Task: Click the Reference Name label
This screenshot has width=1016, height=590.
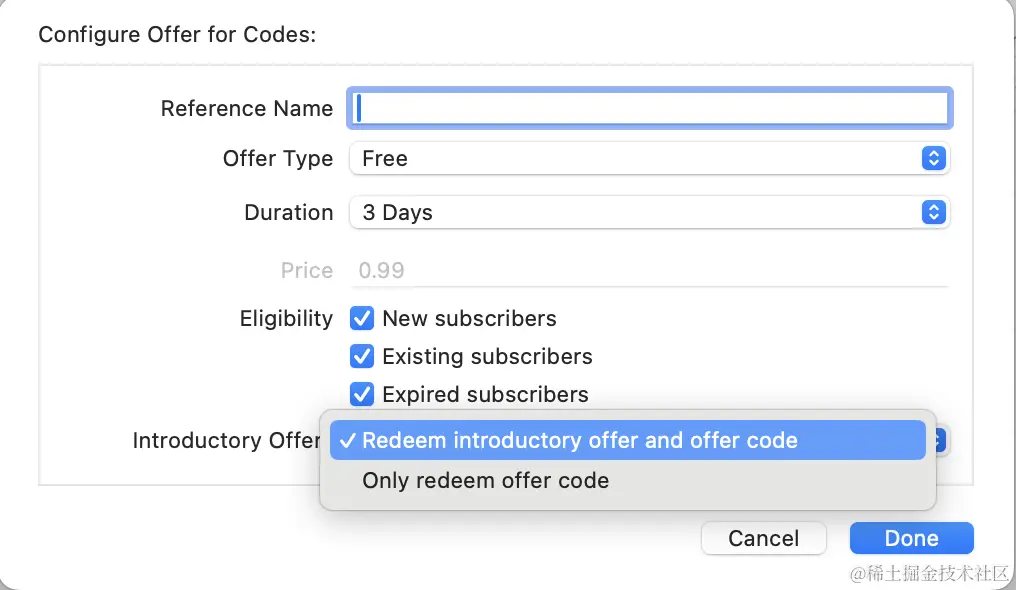Action: (x=246, y=108)
